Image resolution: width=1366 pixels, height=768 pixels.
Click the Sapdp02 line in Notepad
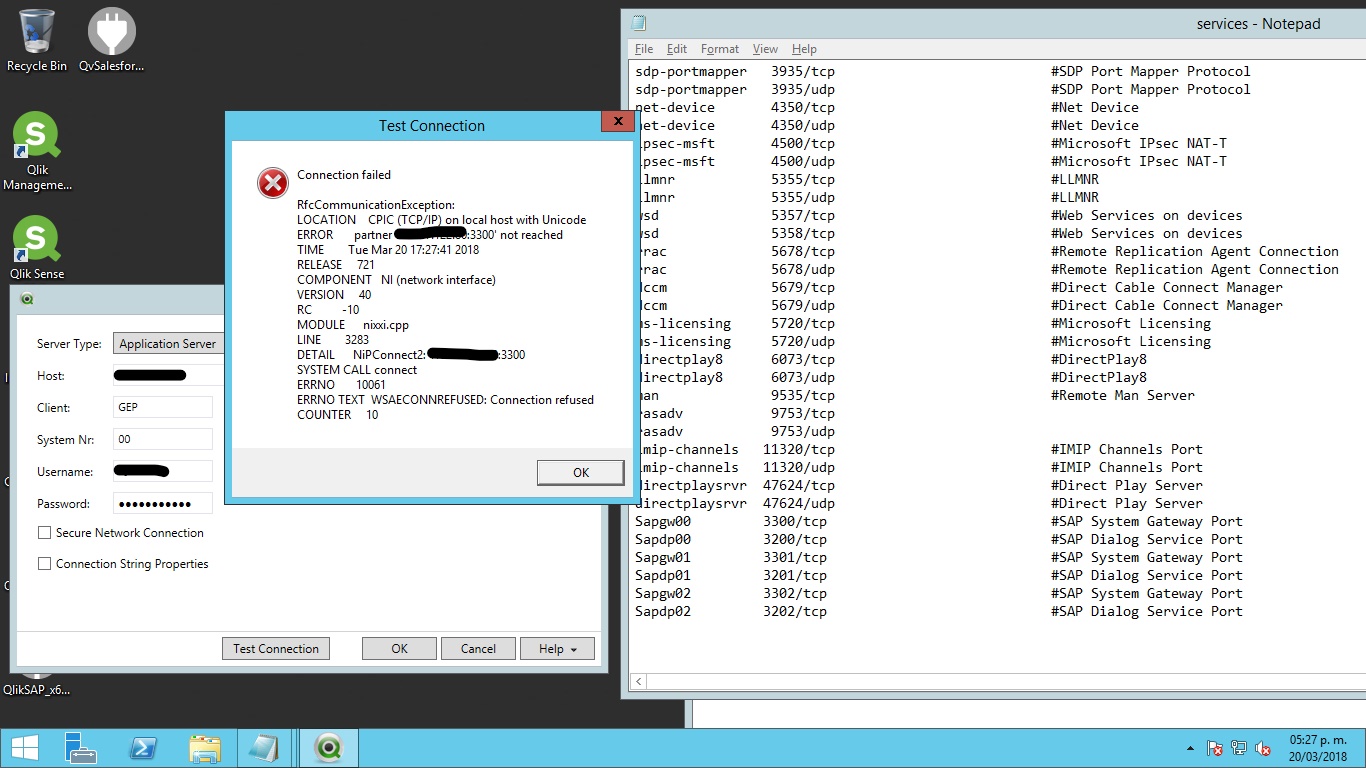938,611
